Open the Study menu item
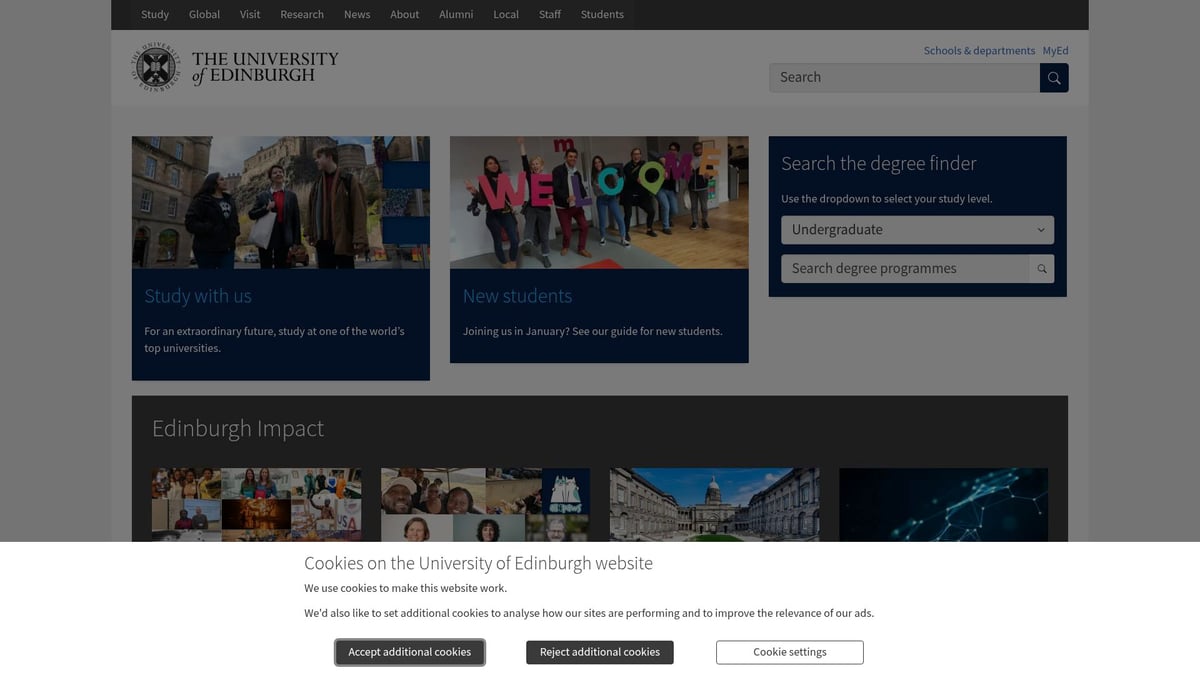The height and width of the screenshot is (675, 1200). (x=155, y=14)
